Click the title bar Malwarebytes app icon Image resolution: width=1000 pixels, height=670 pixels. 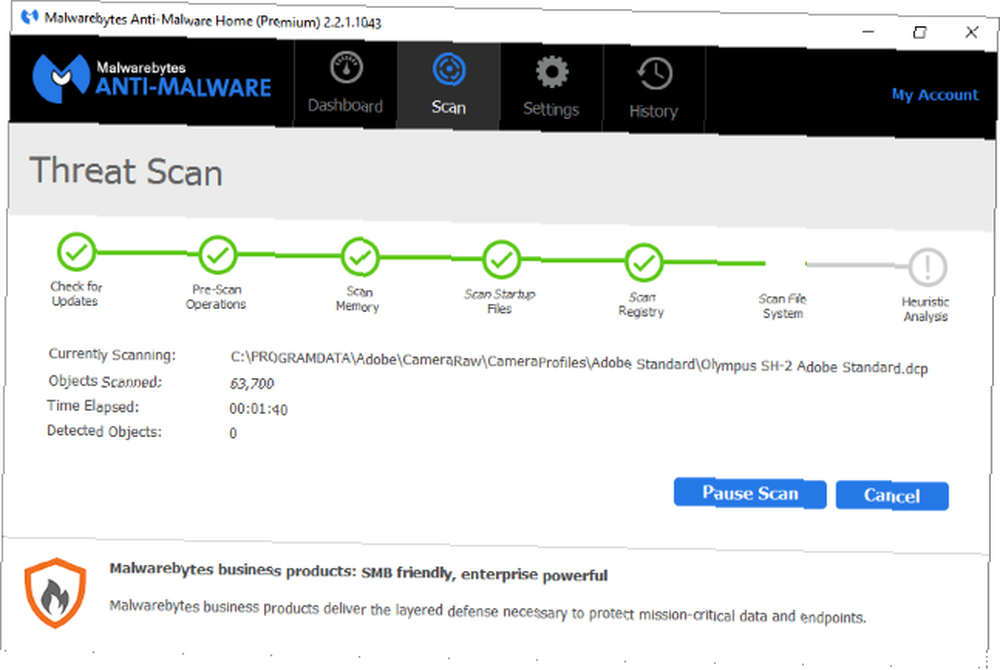tap(29, 16)
